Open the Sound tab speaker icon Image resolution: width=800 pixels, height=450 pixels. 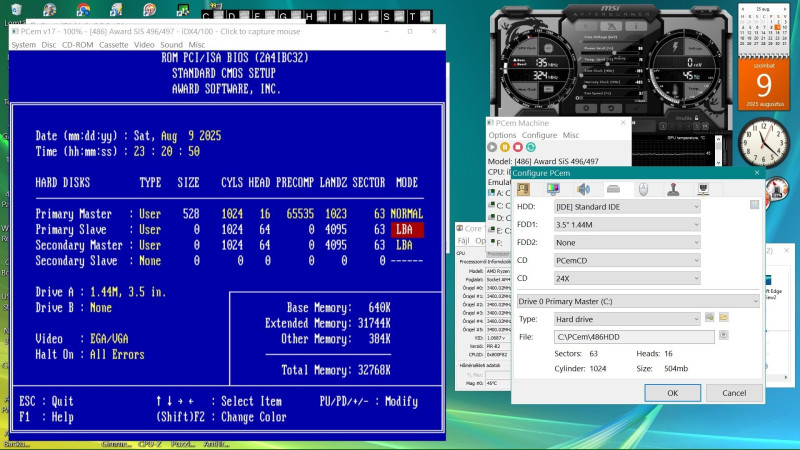pyautogui.click(x=583, y=189)
